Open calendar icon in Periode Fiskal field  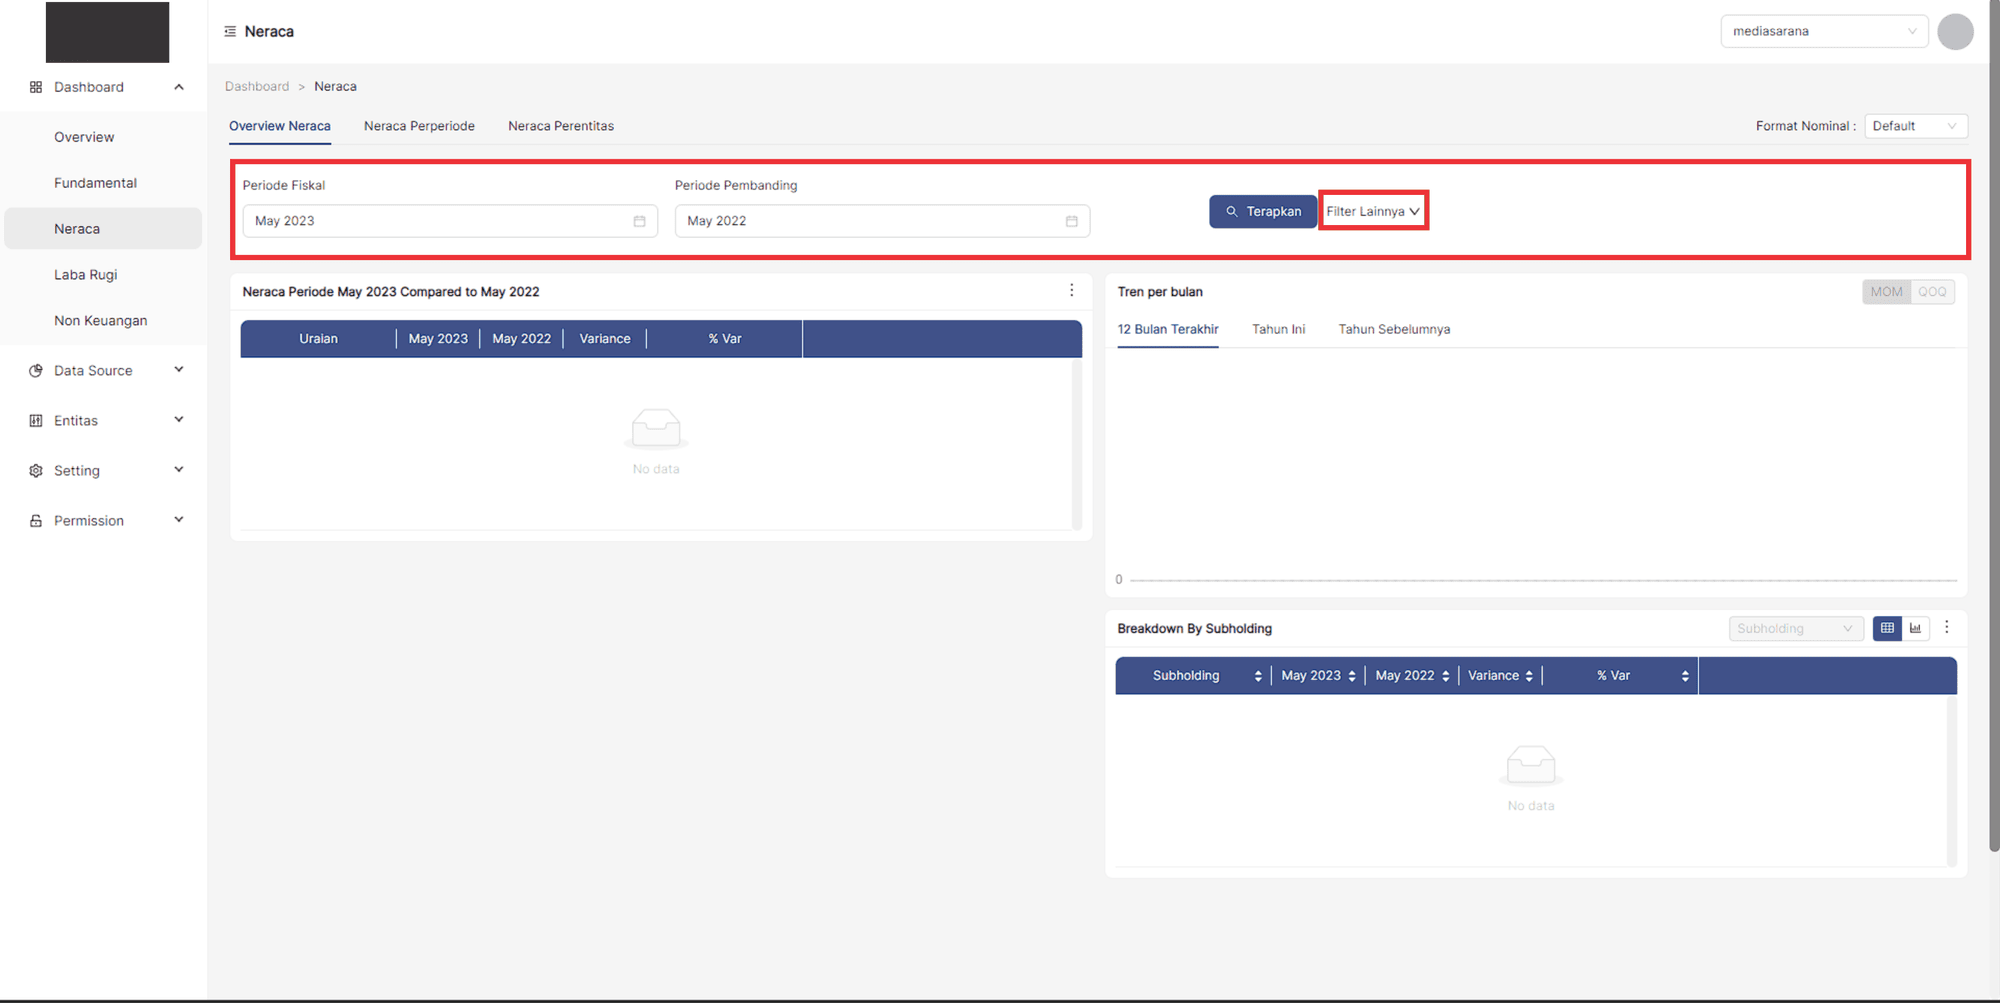tap(639, 221)
